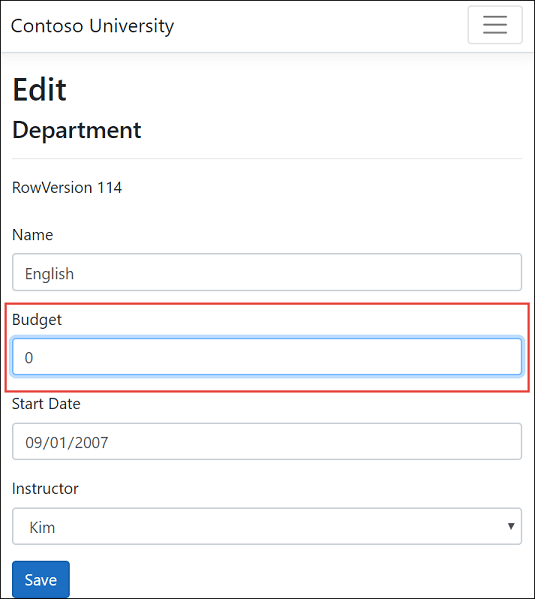This screenshot has width=535, height=599.
Task: Place cursor on 09/01/2007 date value
Action: pyautogui.click(x=66, y=443)
